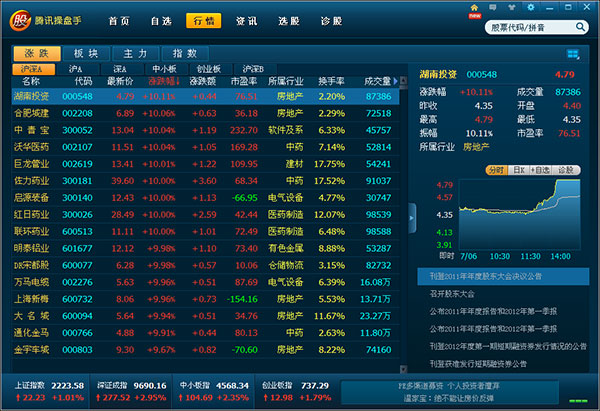This screenshot has height=411, width=600.
Task: Show the 分时 chart view
Action: coord(496,170)
